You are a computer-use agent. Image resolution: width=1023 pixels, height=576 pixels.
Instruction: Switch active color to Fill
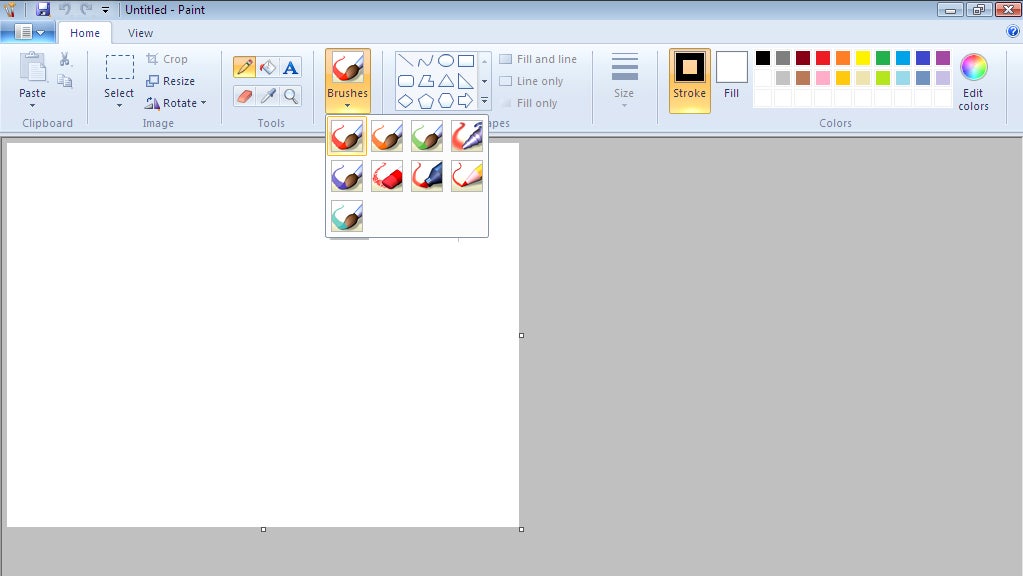pyautogui.click(x=731, y=77)
